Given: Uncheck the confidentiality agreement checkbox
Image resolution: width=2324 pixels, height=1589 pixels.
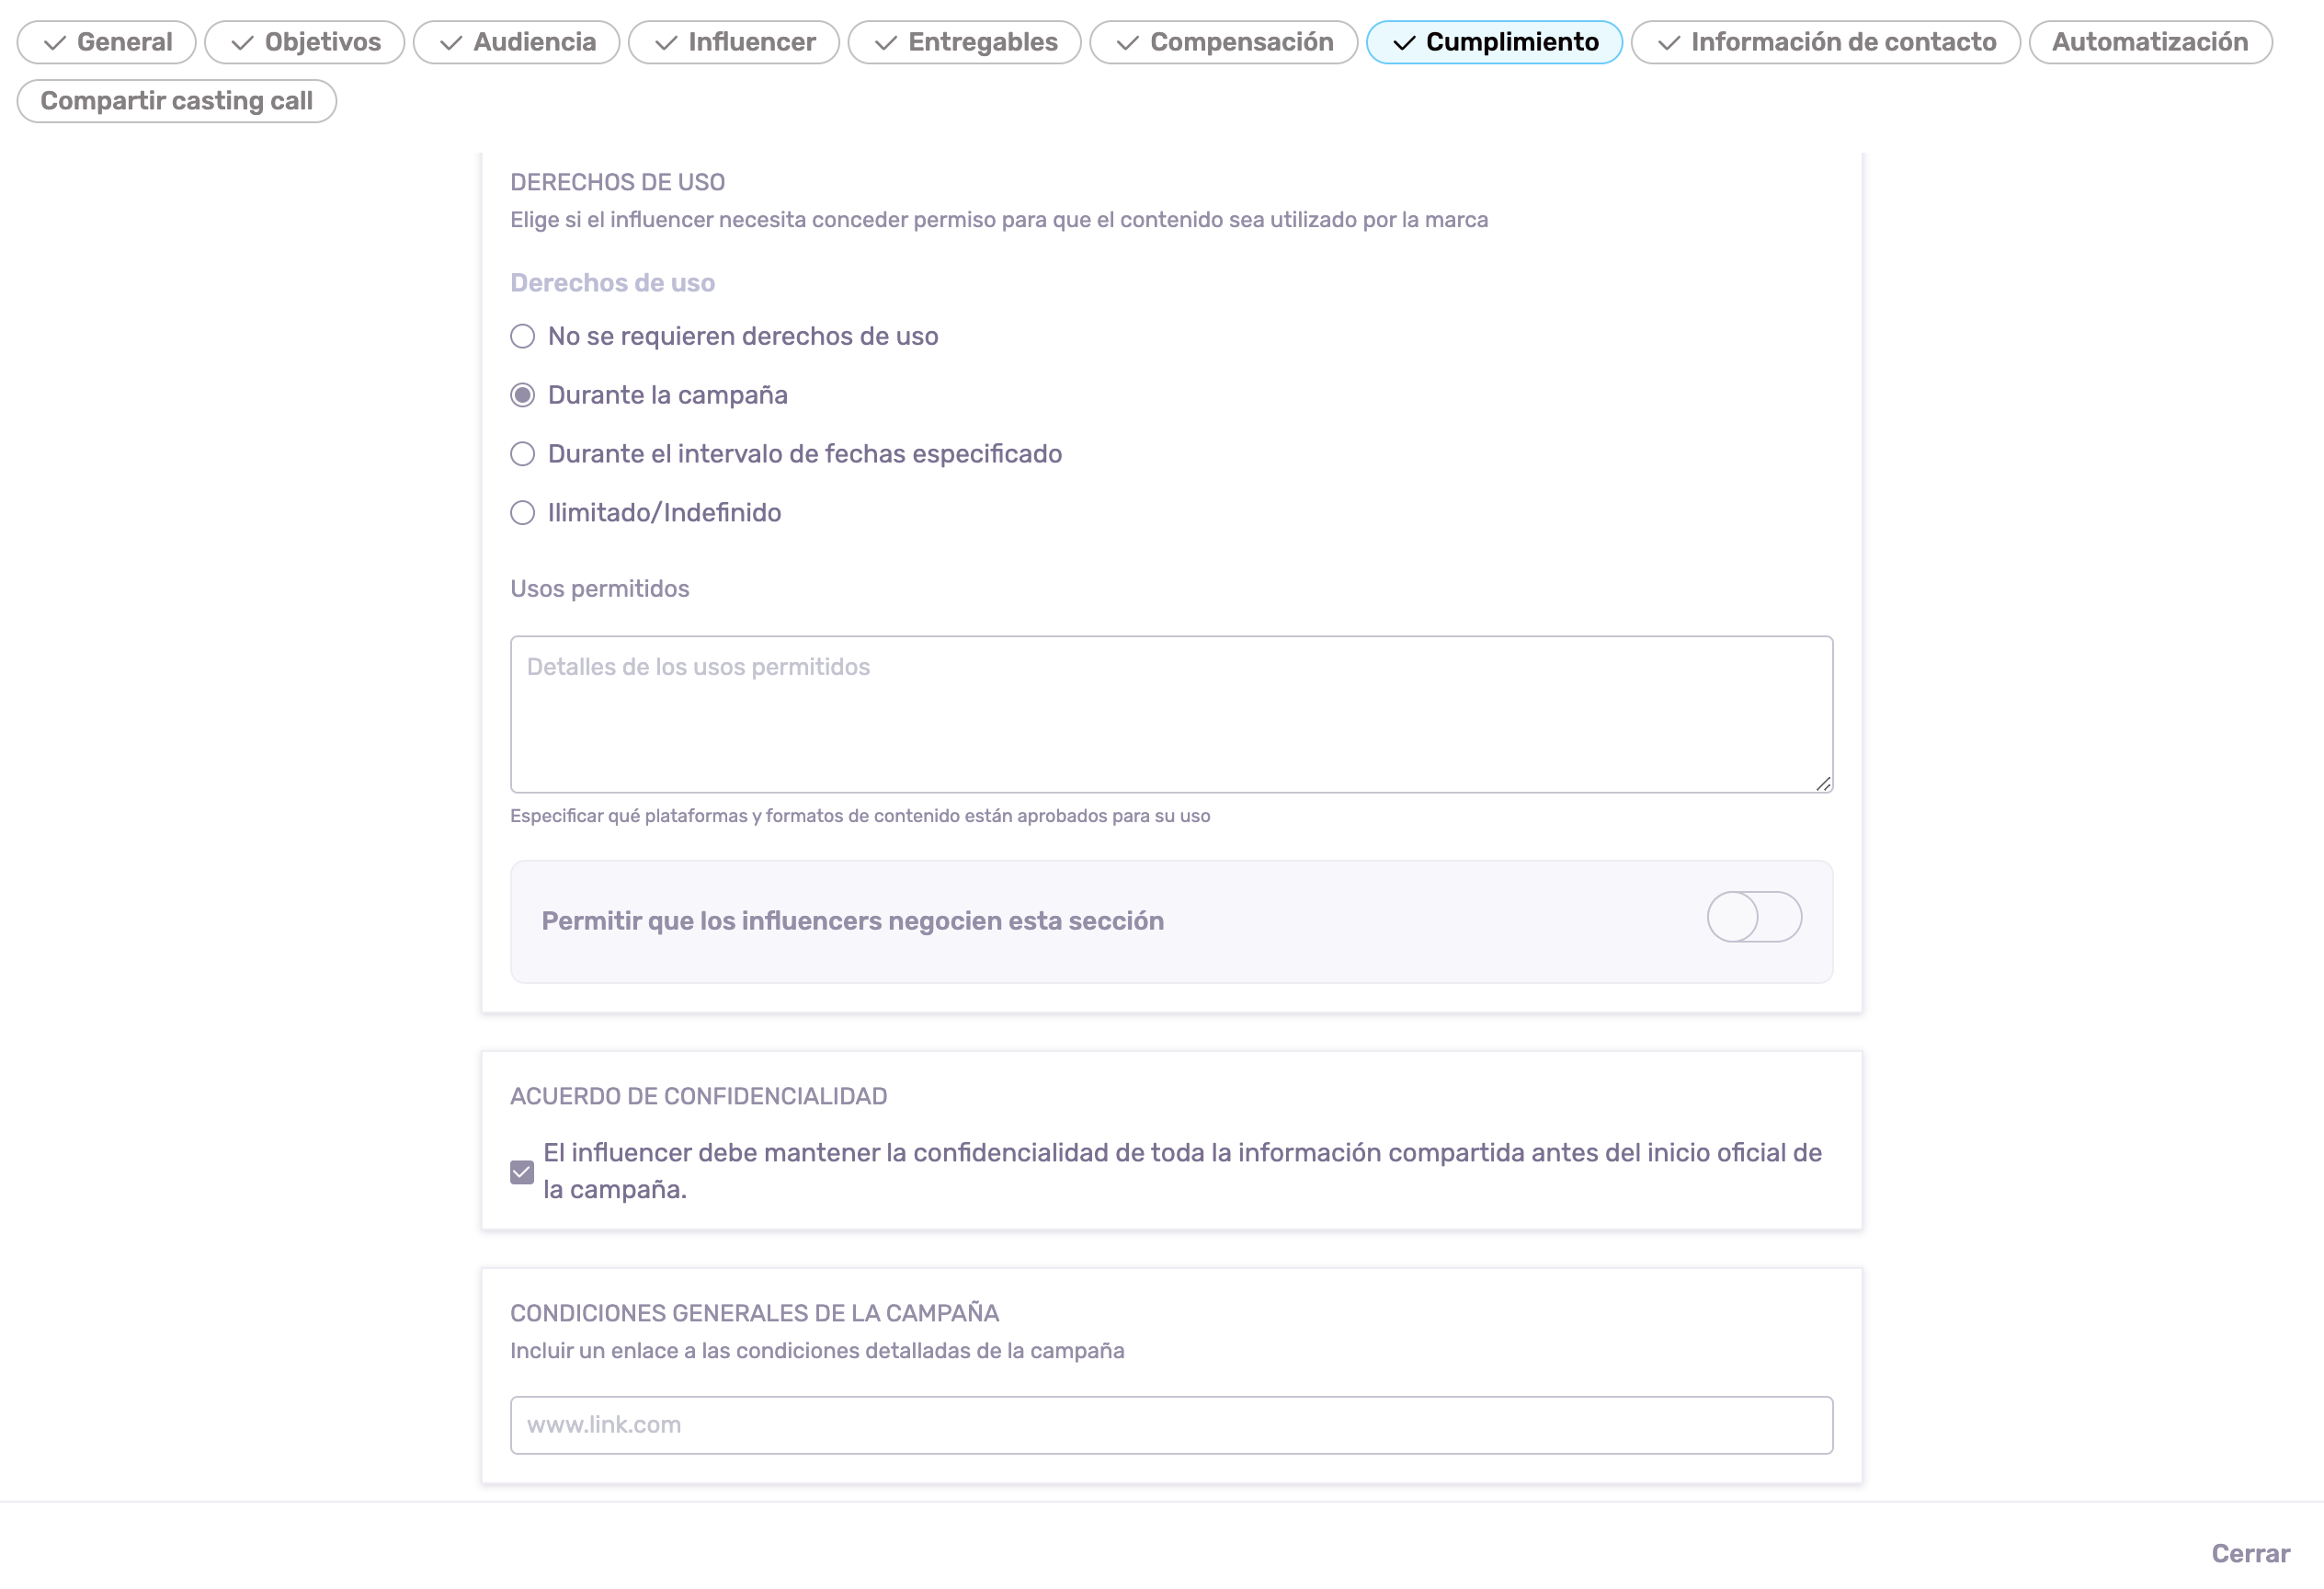Looking at the screenshot, I should point(522,1172).
